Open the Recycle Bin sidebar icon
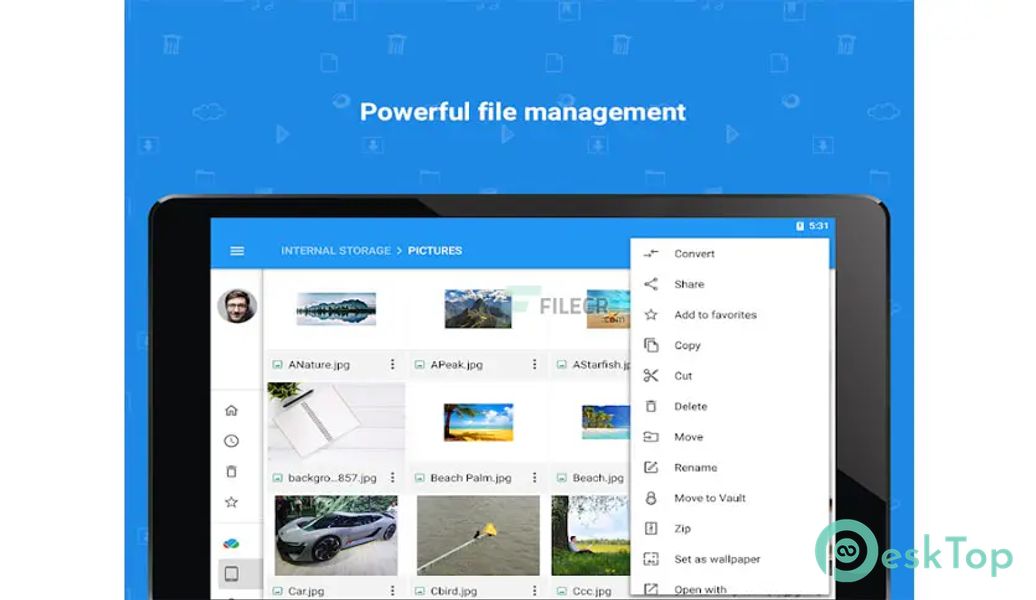This screenshot has width=1036, height=600. tap(231, 471)
